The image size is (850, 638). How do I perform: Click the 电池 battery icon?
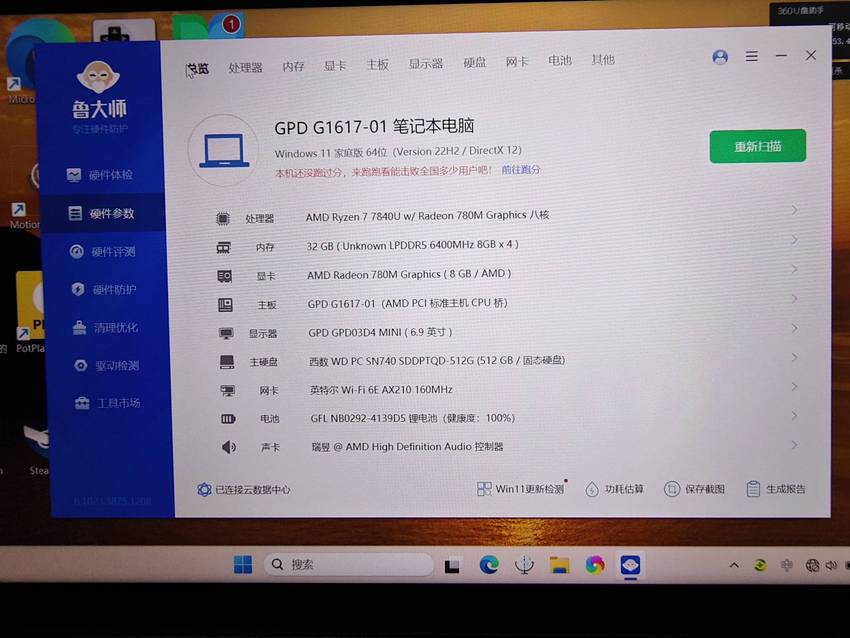pyautogui.click(x=228, y=418)
